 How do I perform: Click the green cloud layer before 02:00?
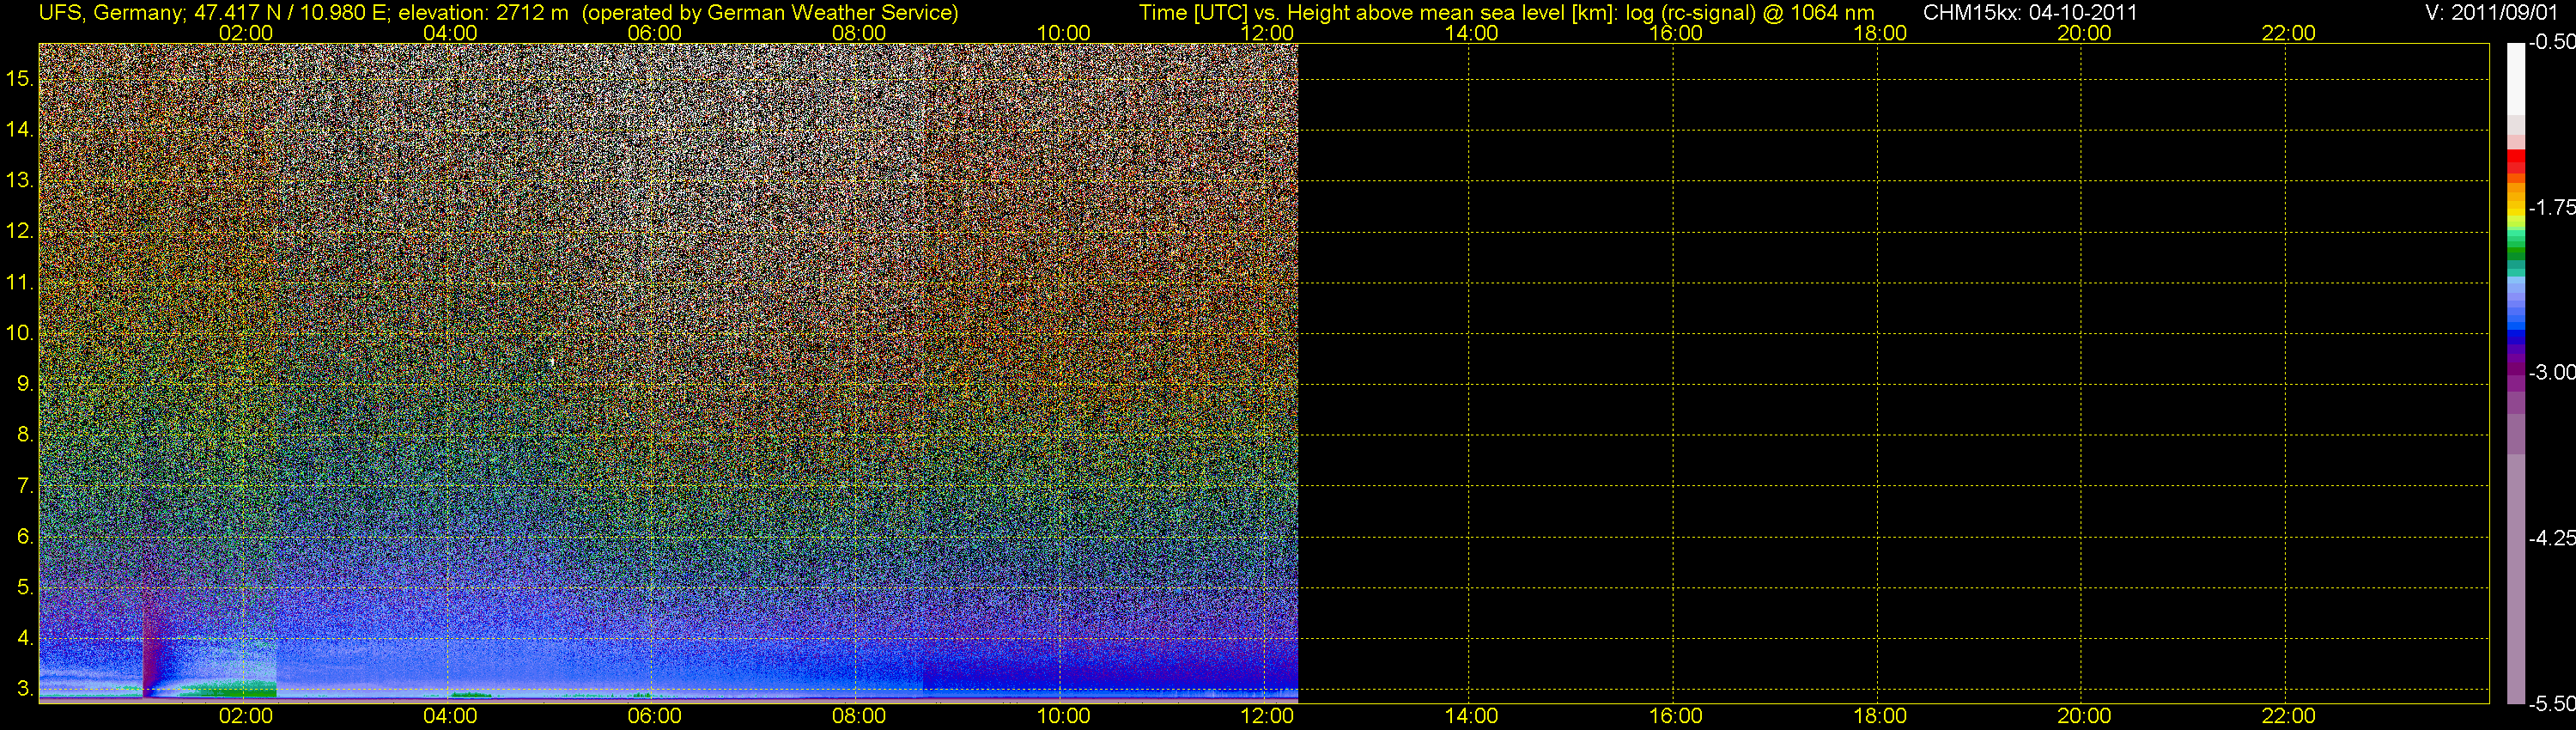click(228, 688)
